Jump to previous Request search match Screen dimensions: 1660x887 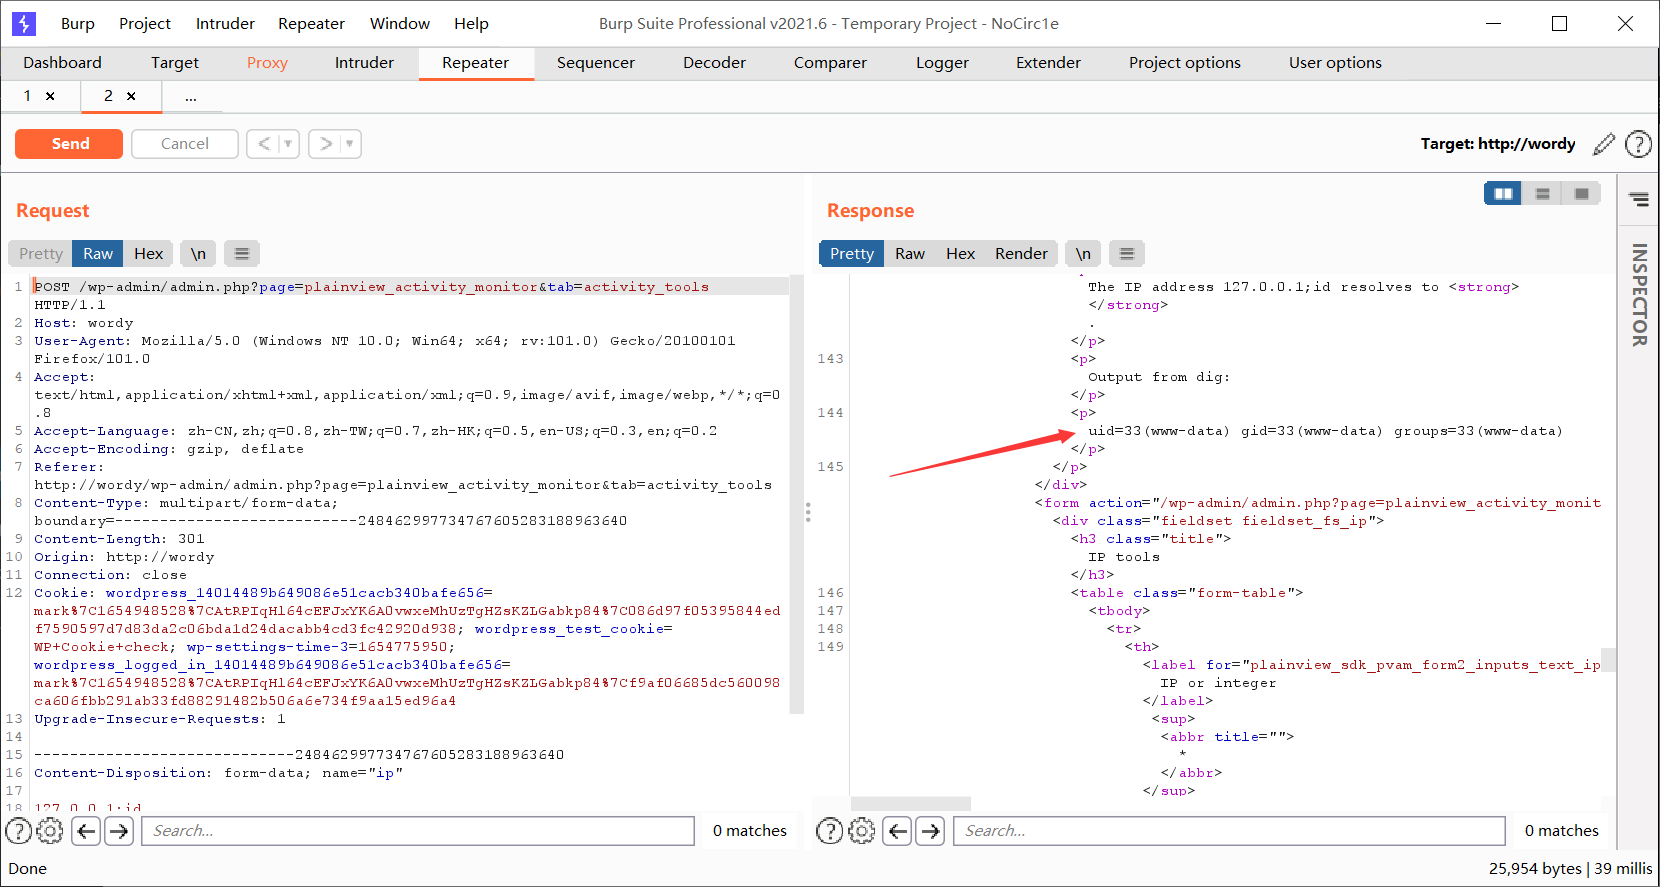click(x=87, y=831)
